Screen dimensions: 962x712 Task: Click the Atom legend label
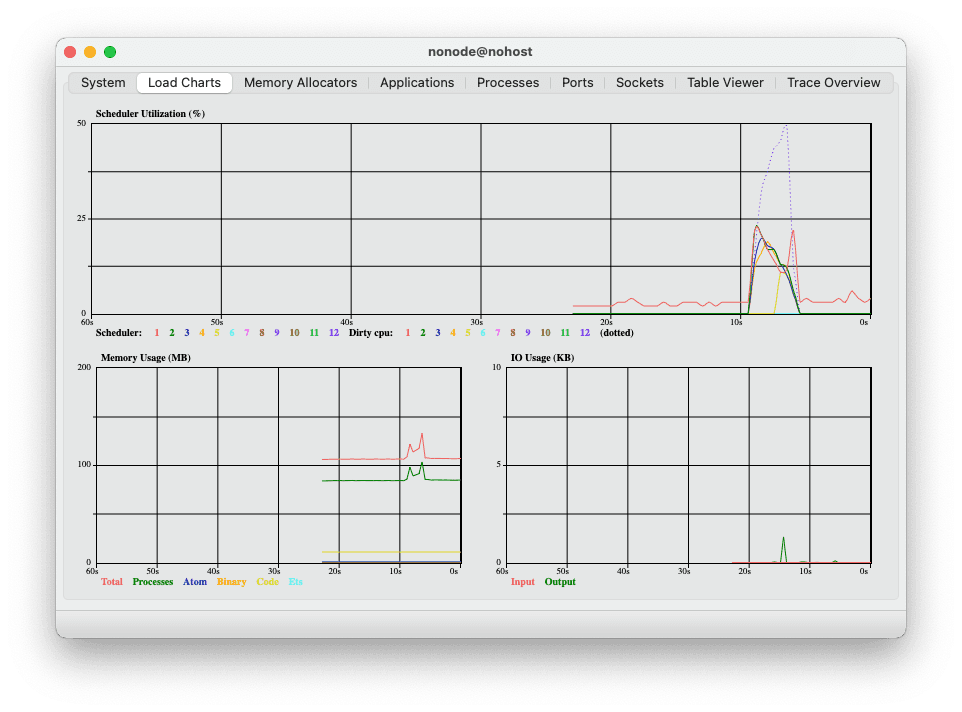[194, 581]
